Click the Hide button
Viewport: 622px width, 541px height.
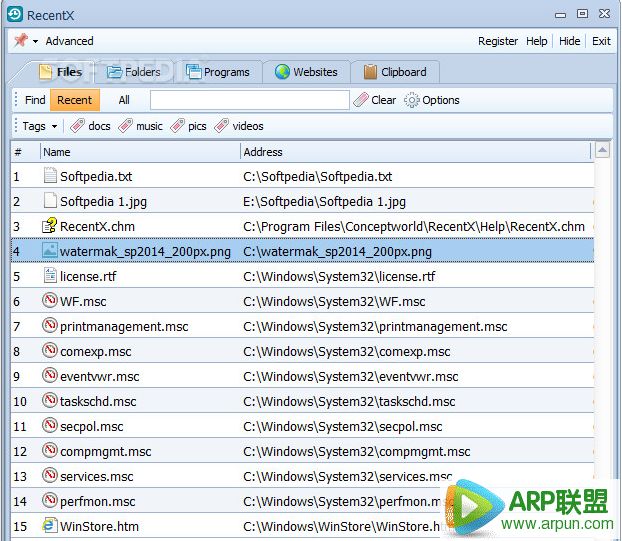(569, 41)
